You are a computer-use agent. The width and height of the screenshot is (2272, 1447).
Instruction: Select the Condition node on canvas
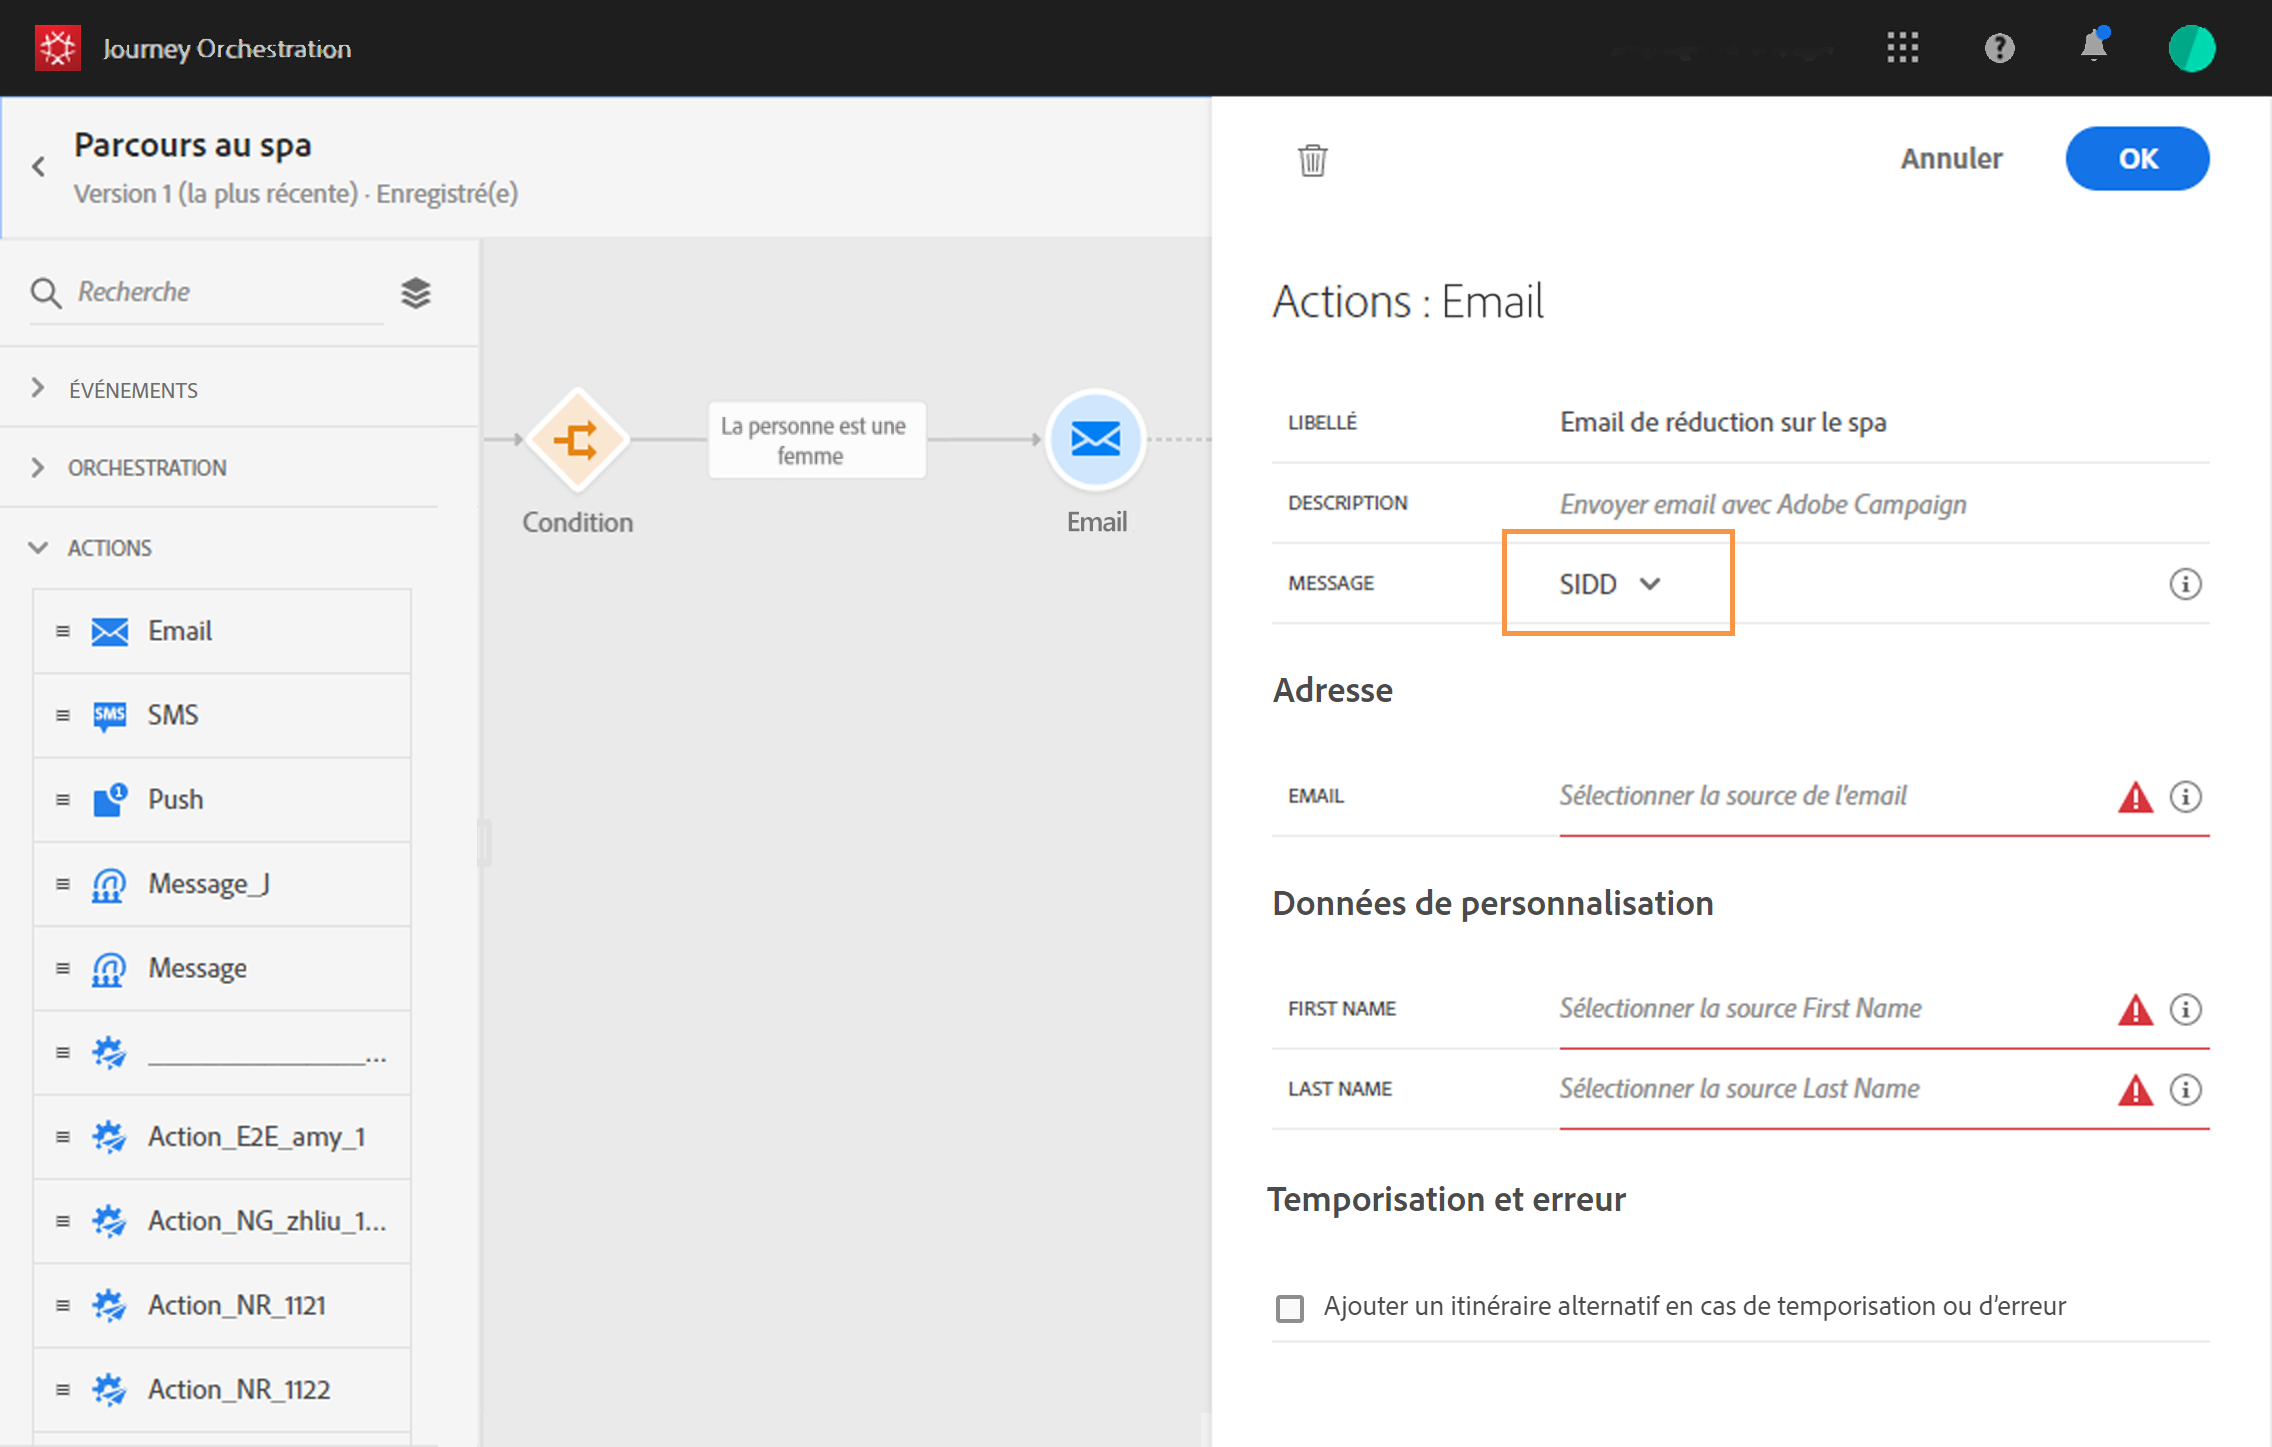pos(577,440)
